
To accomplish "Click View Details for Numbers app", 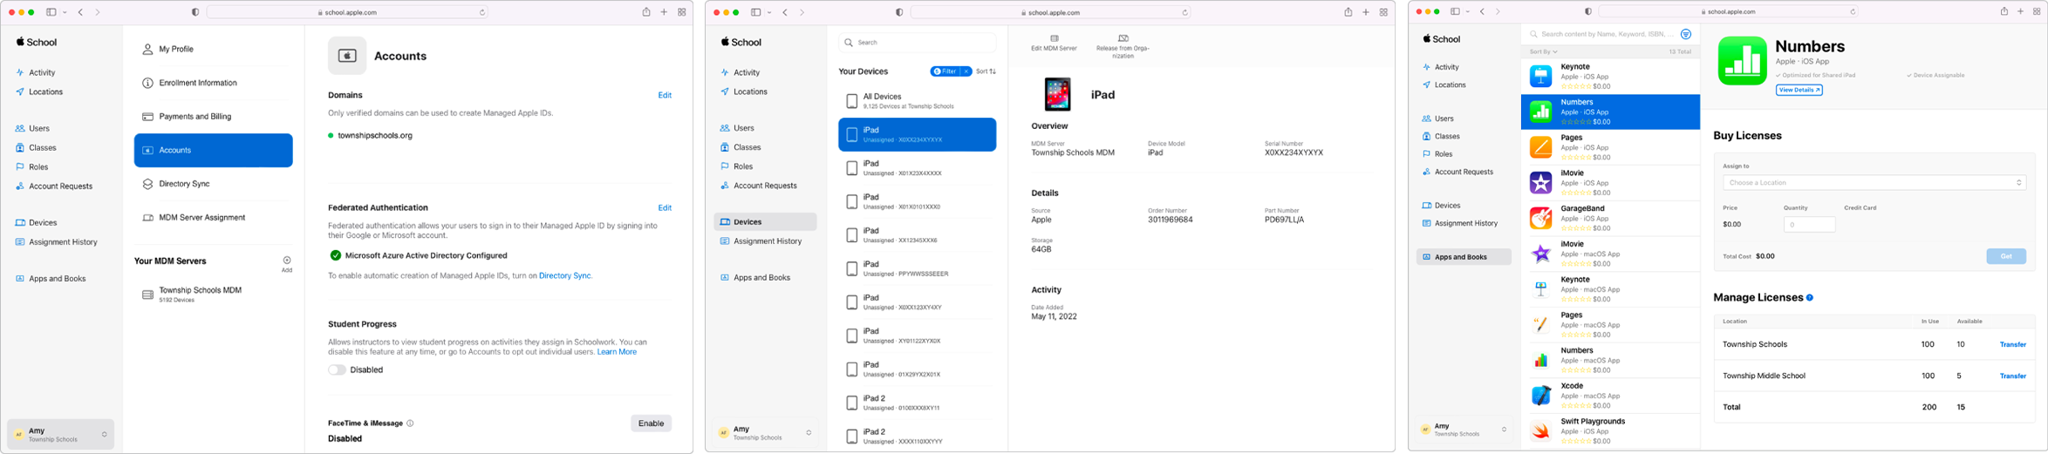I will (1799, 90).
